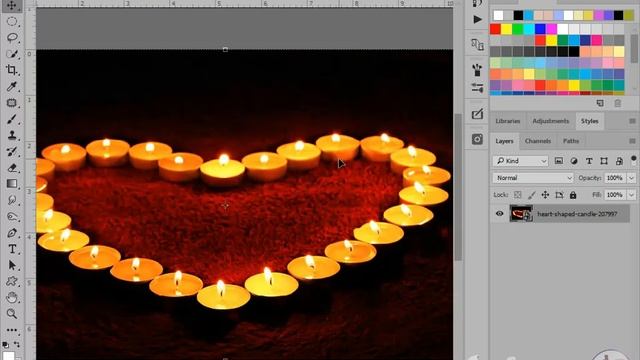
Task: Toggle filter for type layers
Action: pyautogui.click(x=589, y=161)
